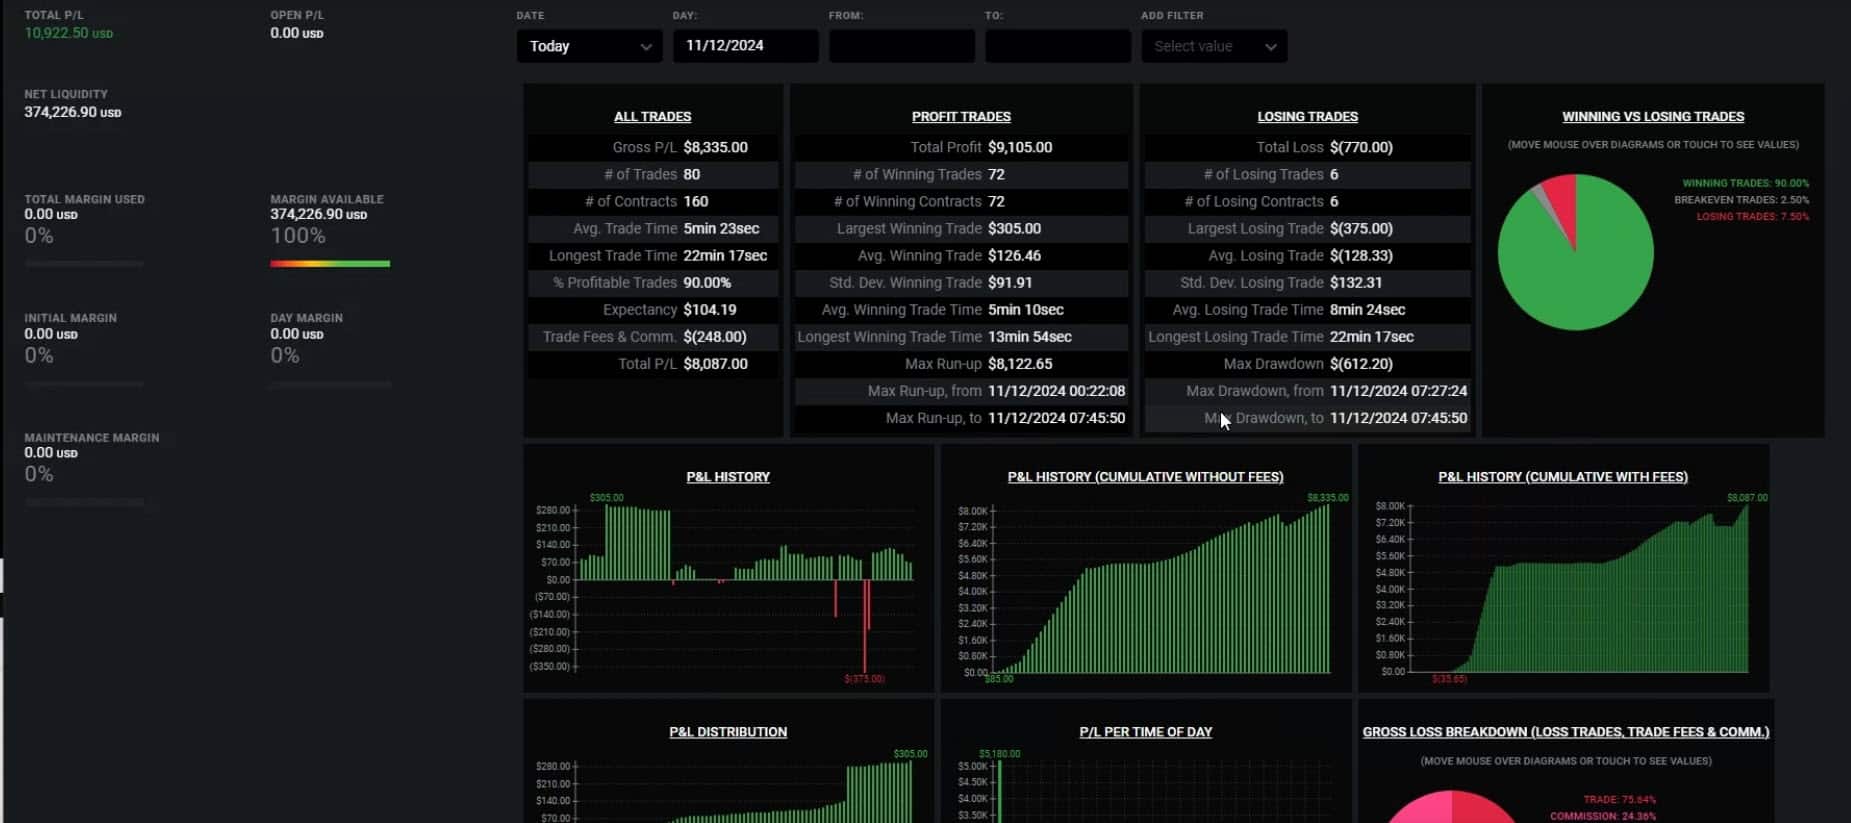
Task: Click the Max Run-up value $8,122.65
Action: click(x=1020, y=364)
